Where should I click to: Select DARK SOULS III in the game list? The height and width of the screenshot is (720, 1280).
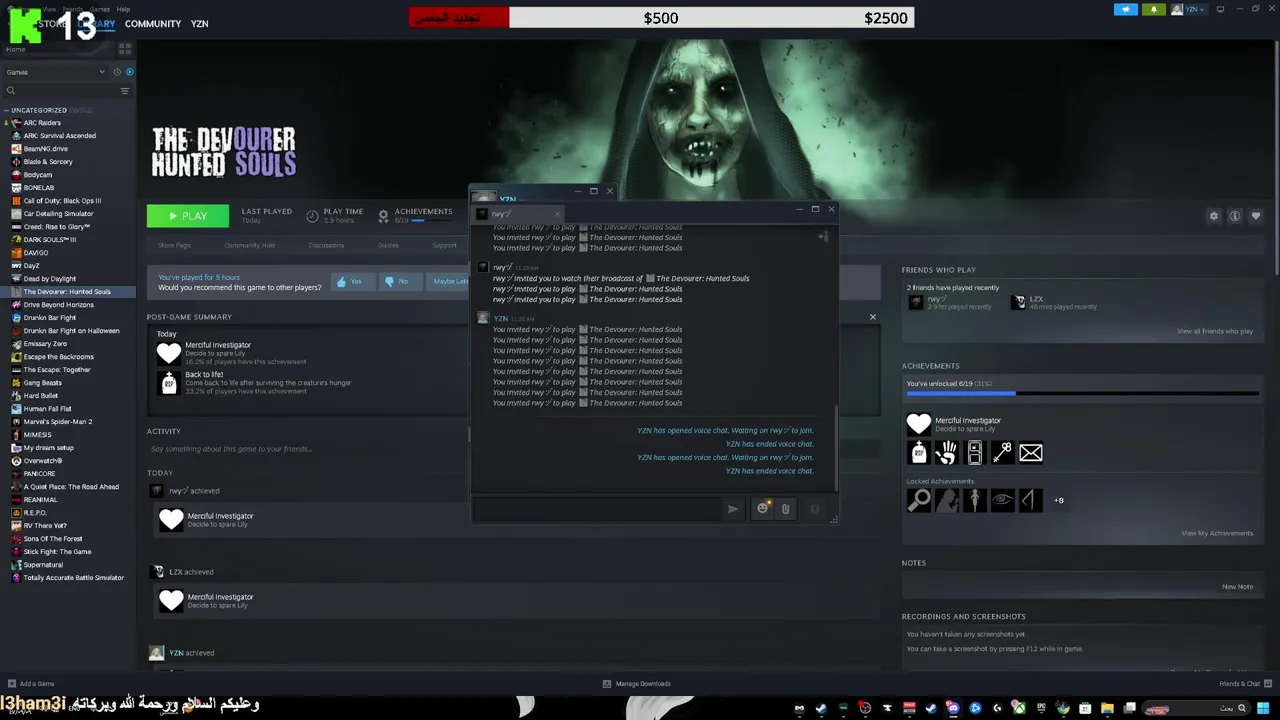pos(50,240)
